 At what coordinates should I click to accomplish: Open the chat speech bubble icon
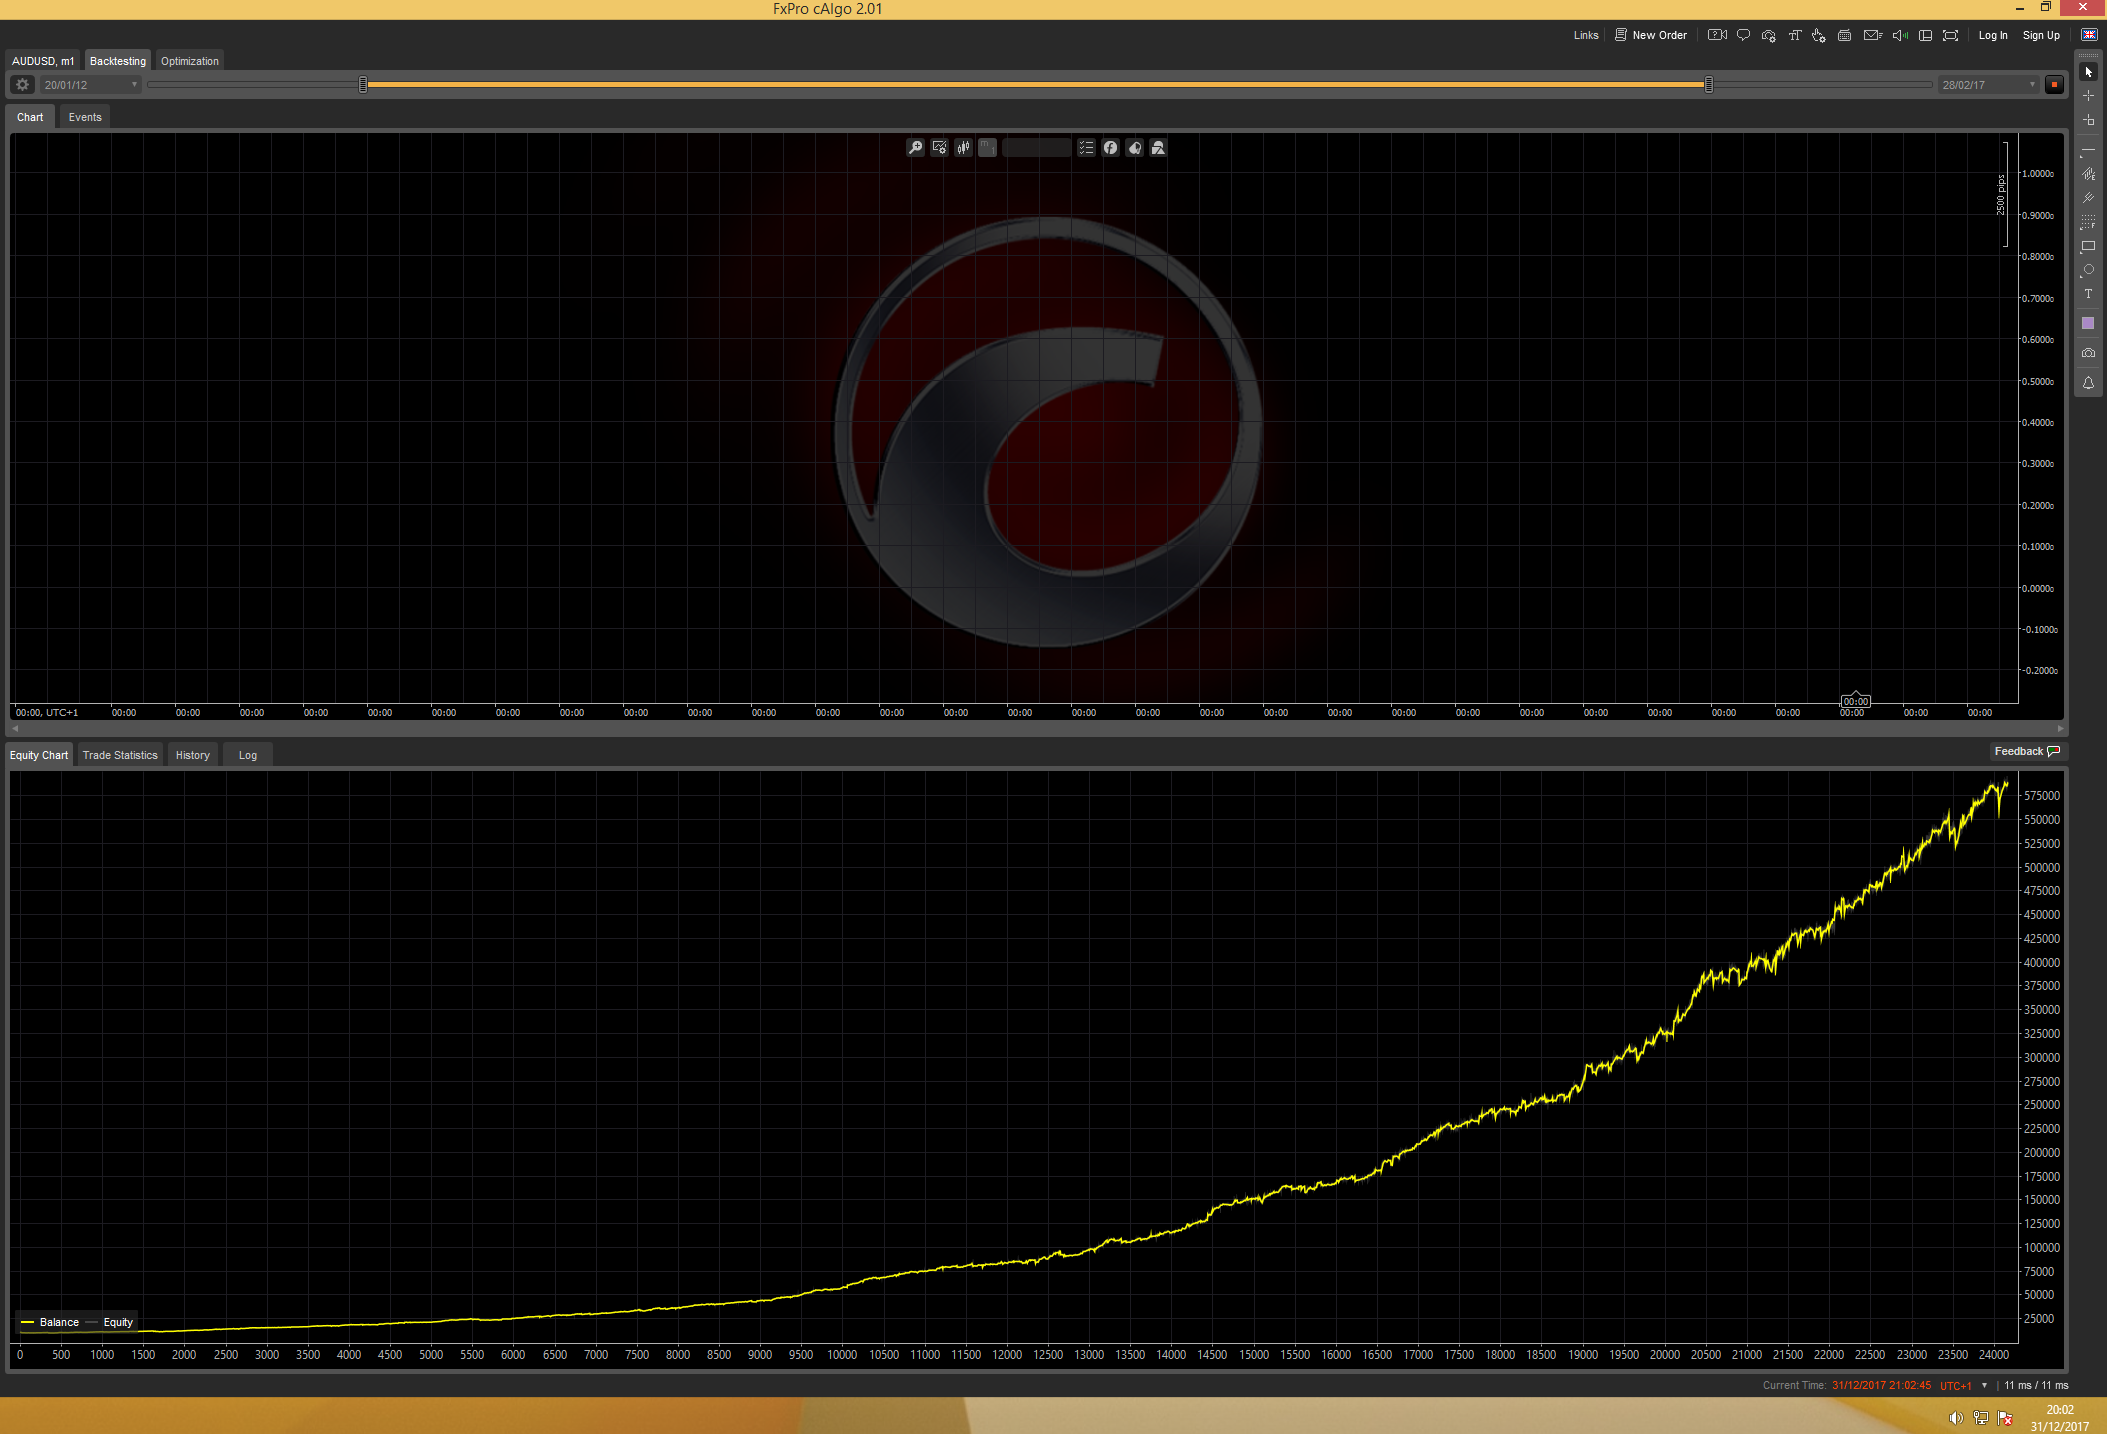click(x=1743, y=35)
